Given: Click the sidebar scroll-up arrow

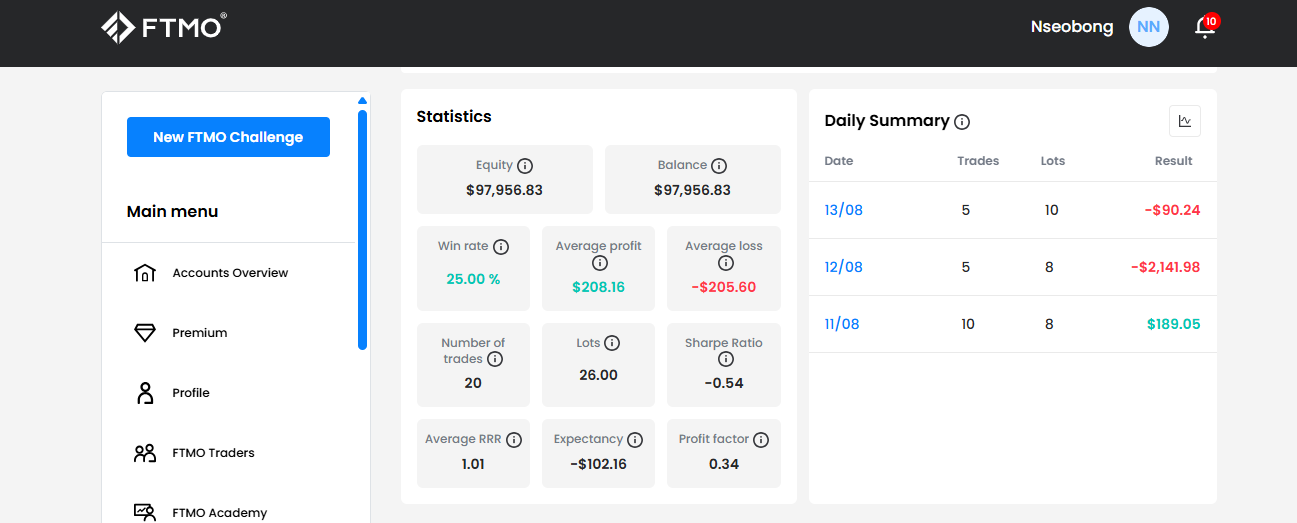Looking at the screenshot, I should pos(362,101).
